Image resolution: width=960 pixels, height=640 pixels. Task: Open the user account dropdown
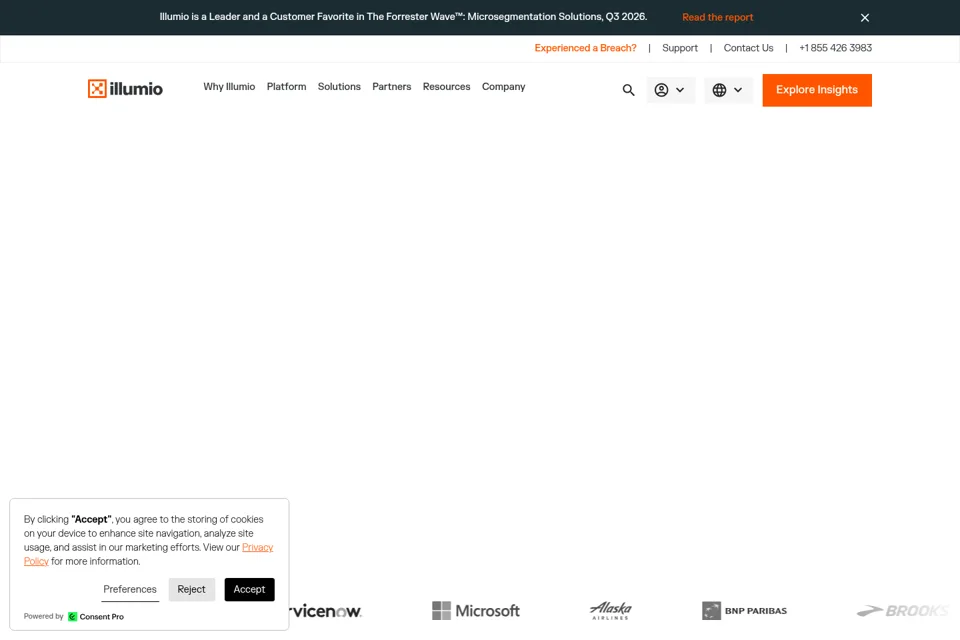click(x=670, y=90)
